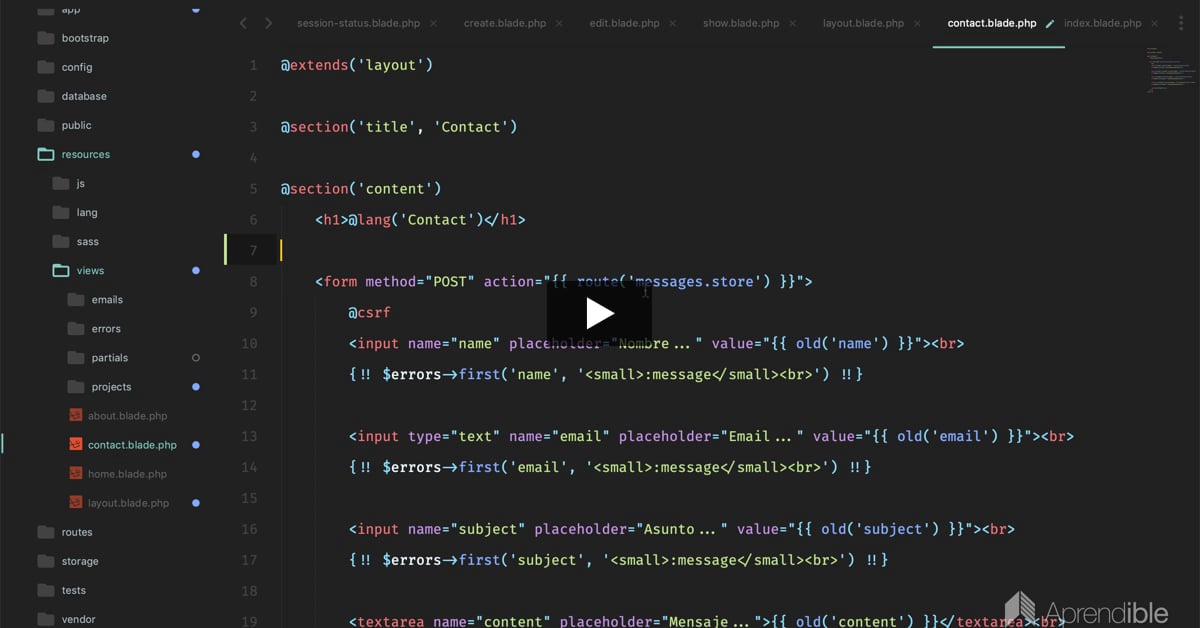Open contact.blade.php in sidebar
This screenshot has width=1200, height=628.
click(x=132, y=444)
